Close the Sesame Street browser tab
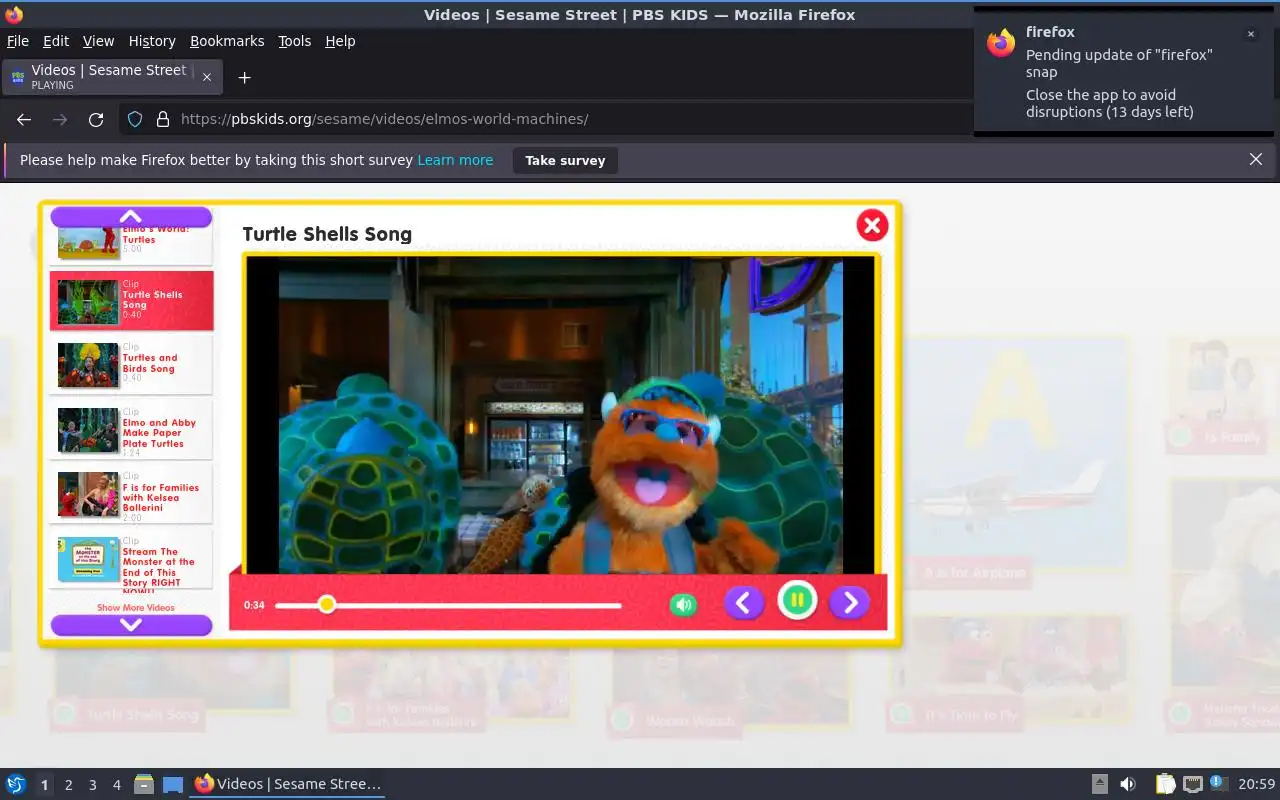This screenshot has height=800, width=1280. tap(207, 77)
